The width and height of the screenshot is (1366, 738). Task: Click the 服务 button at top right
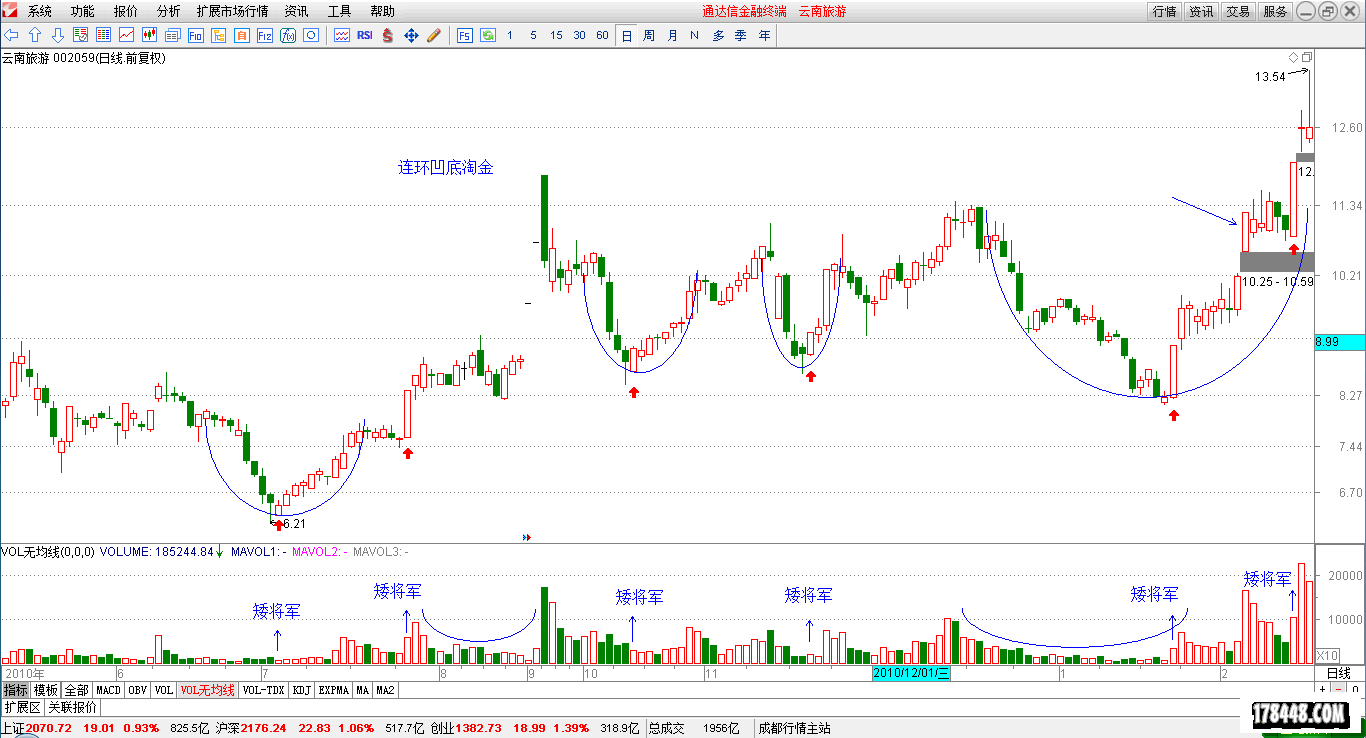(1275, 11)
